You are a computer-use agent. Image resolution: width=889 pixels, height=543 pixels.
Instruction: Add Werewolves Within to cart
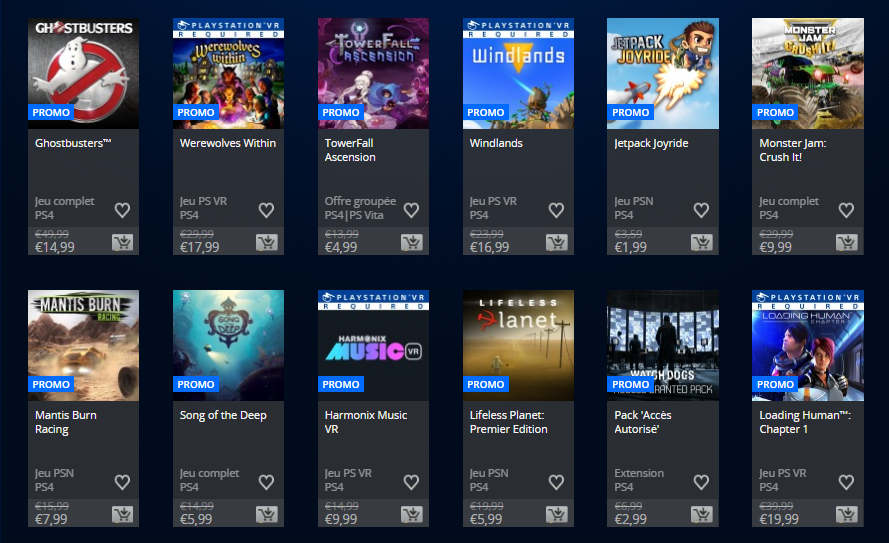coord(266,243)
